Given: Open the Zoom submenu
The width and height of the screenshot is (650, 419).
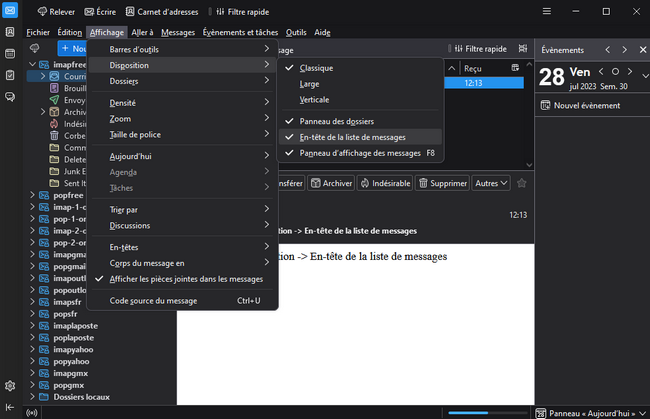Looking at the screenshot, I should pos(182,119).
